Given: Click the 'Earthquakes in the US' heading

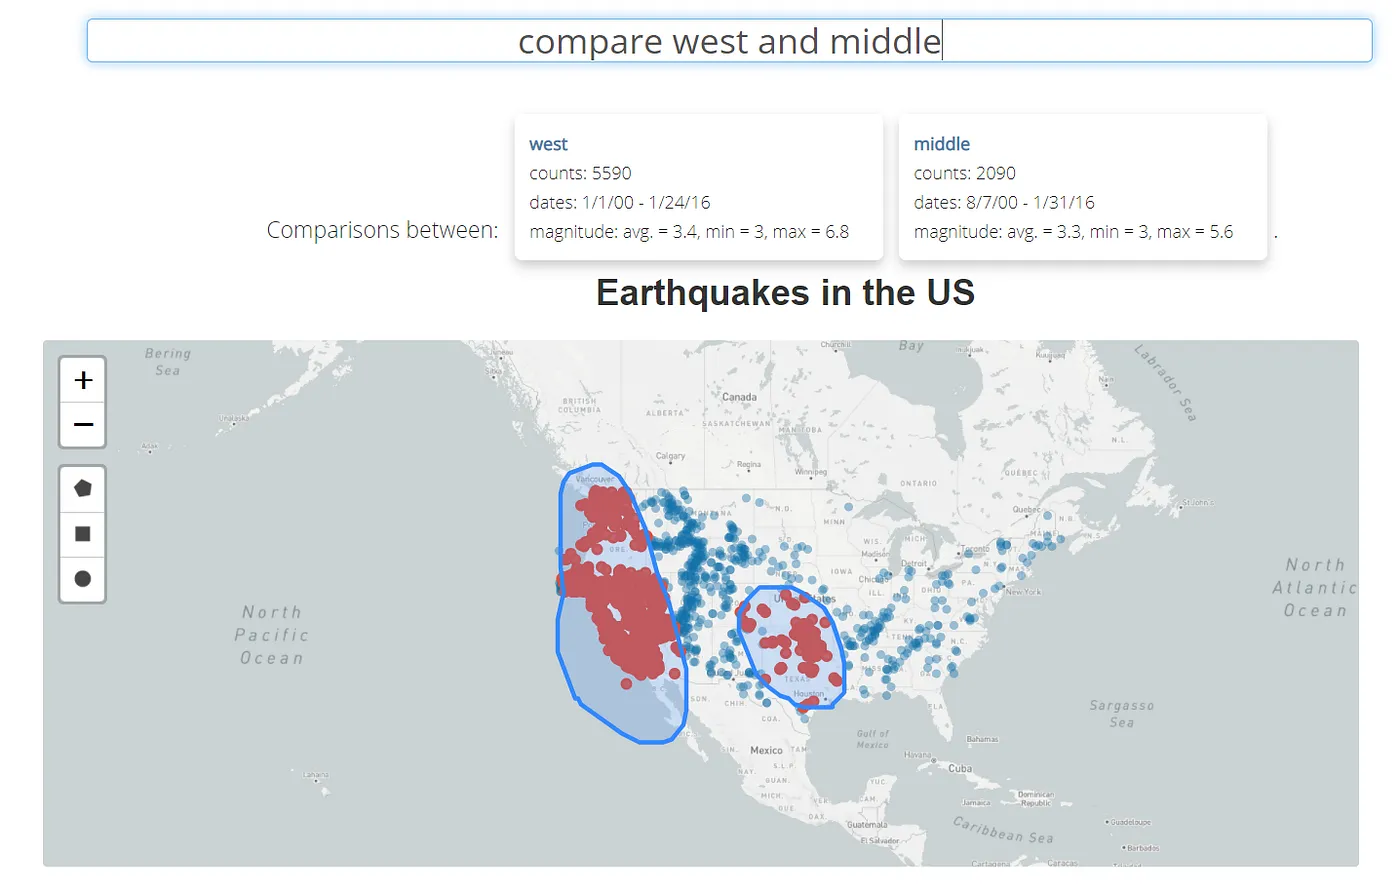Looking at the screenshot, I should coord(785,293).
